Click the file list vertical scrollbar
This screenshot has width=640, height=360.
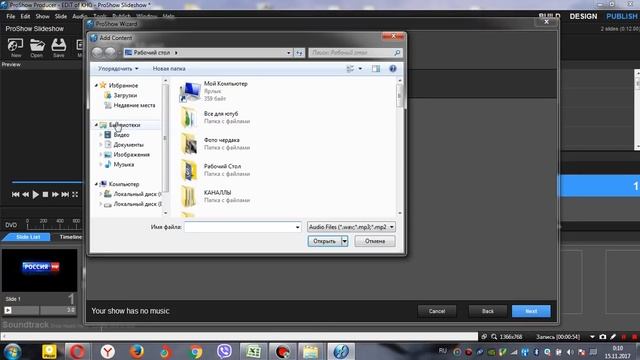click(400, 147)
